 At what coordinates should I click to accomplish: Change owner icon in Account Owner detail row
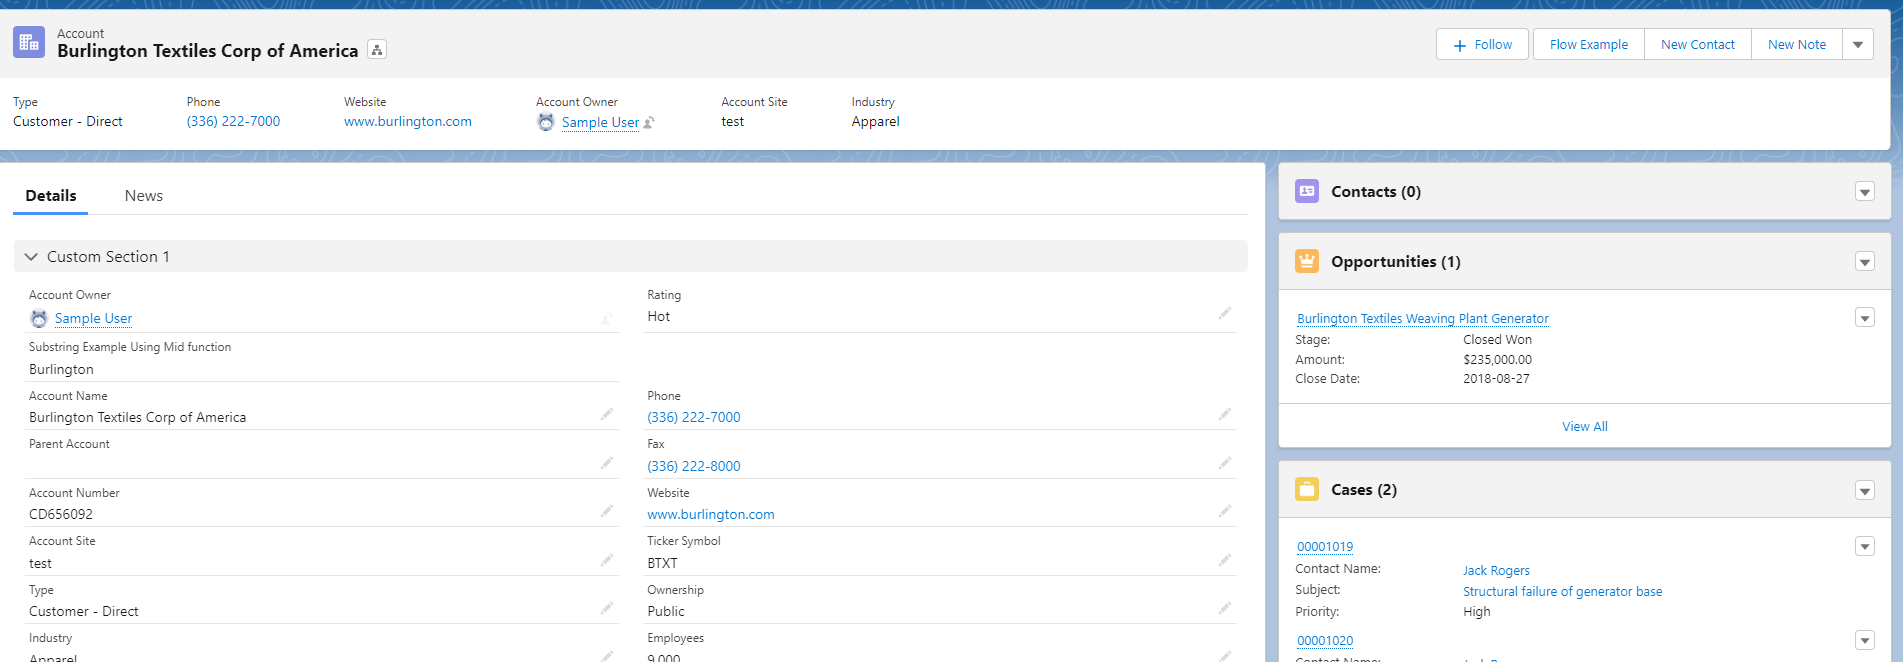607,319
